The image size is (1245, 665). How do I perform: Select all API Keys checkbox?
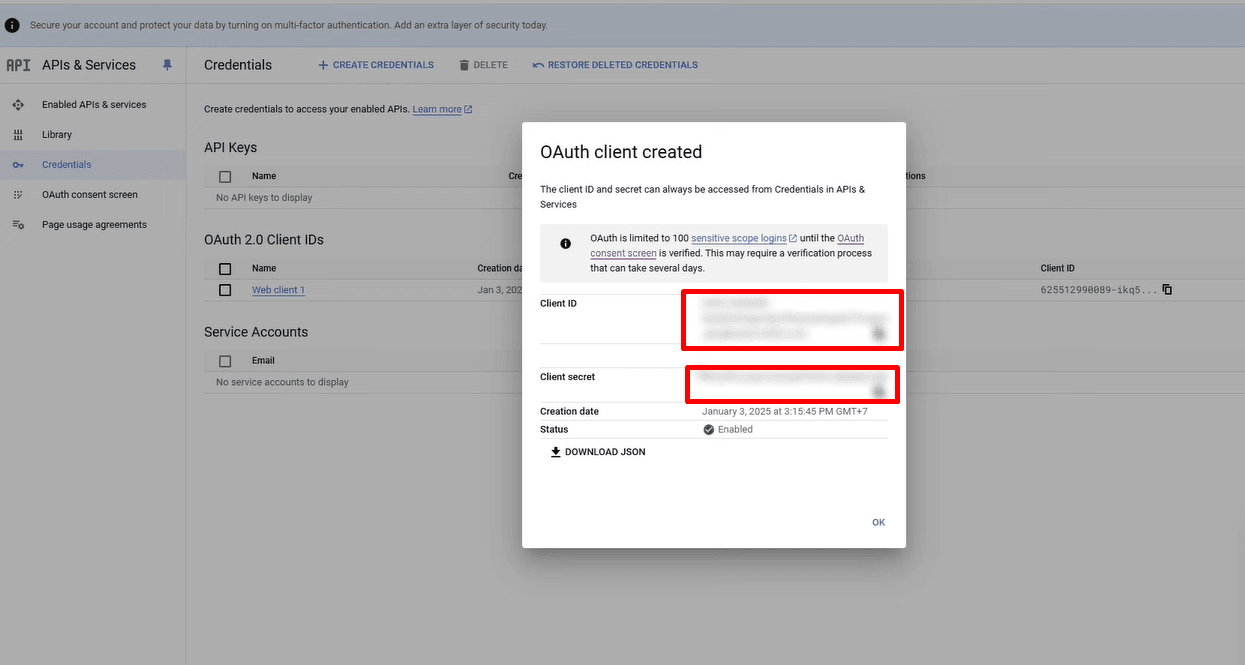point(225,176)
